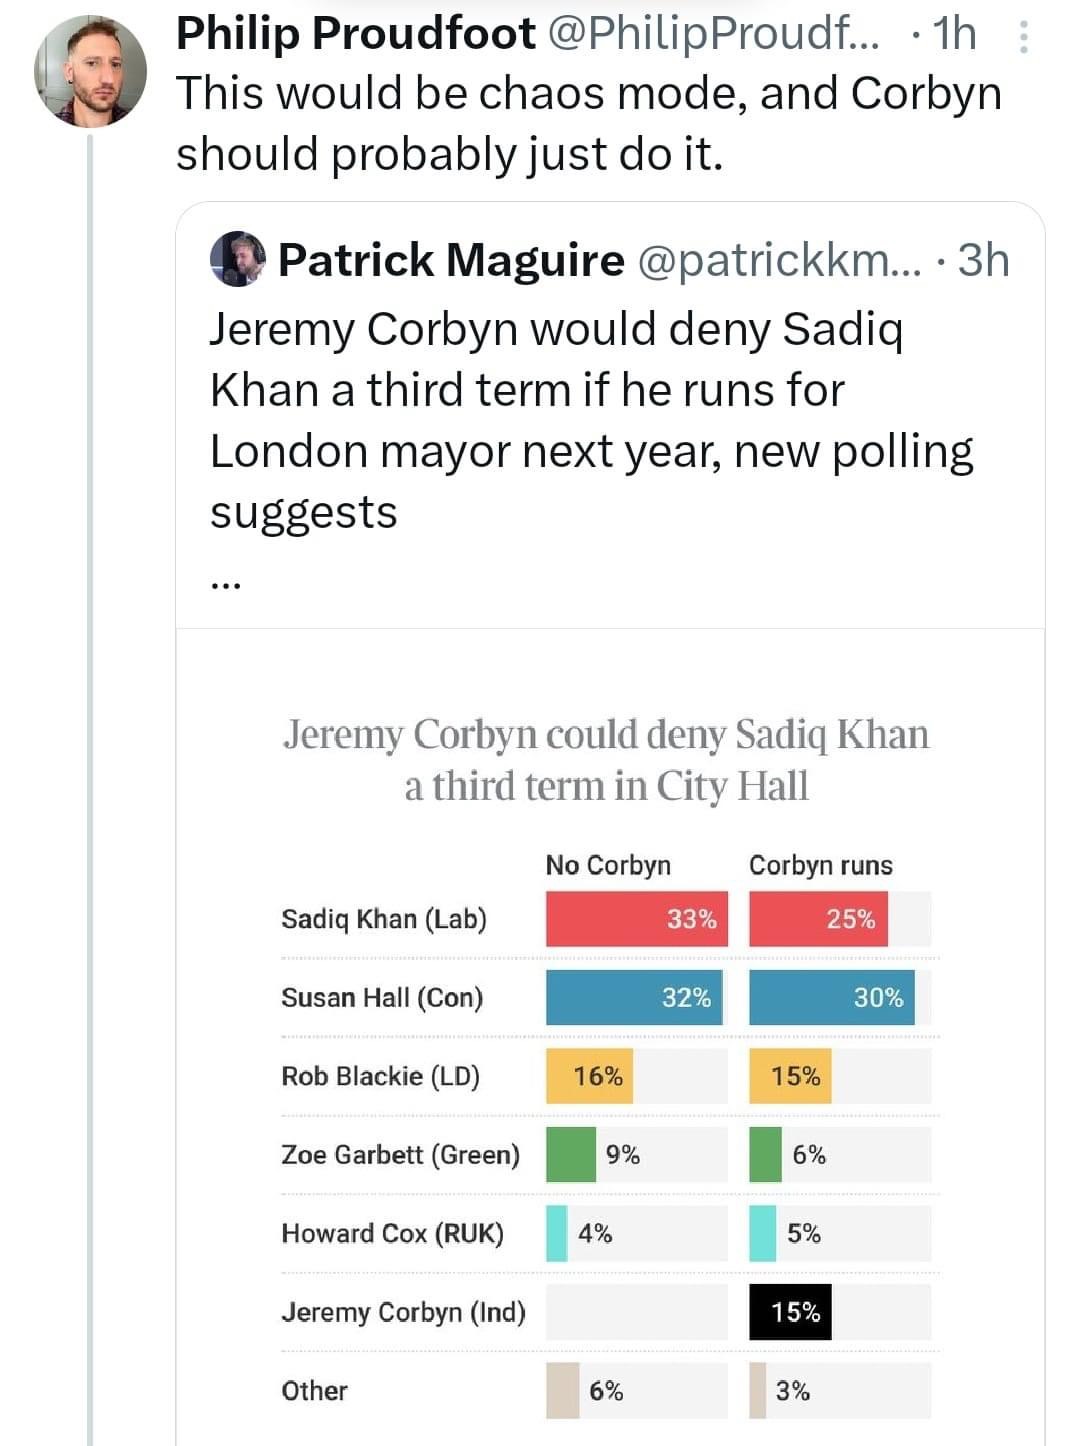Open the @PhilipProudf handle link
Screen dimensions: 1080x1446
pyautogui.click(x=713, y=34)
